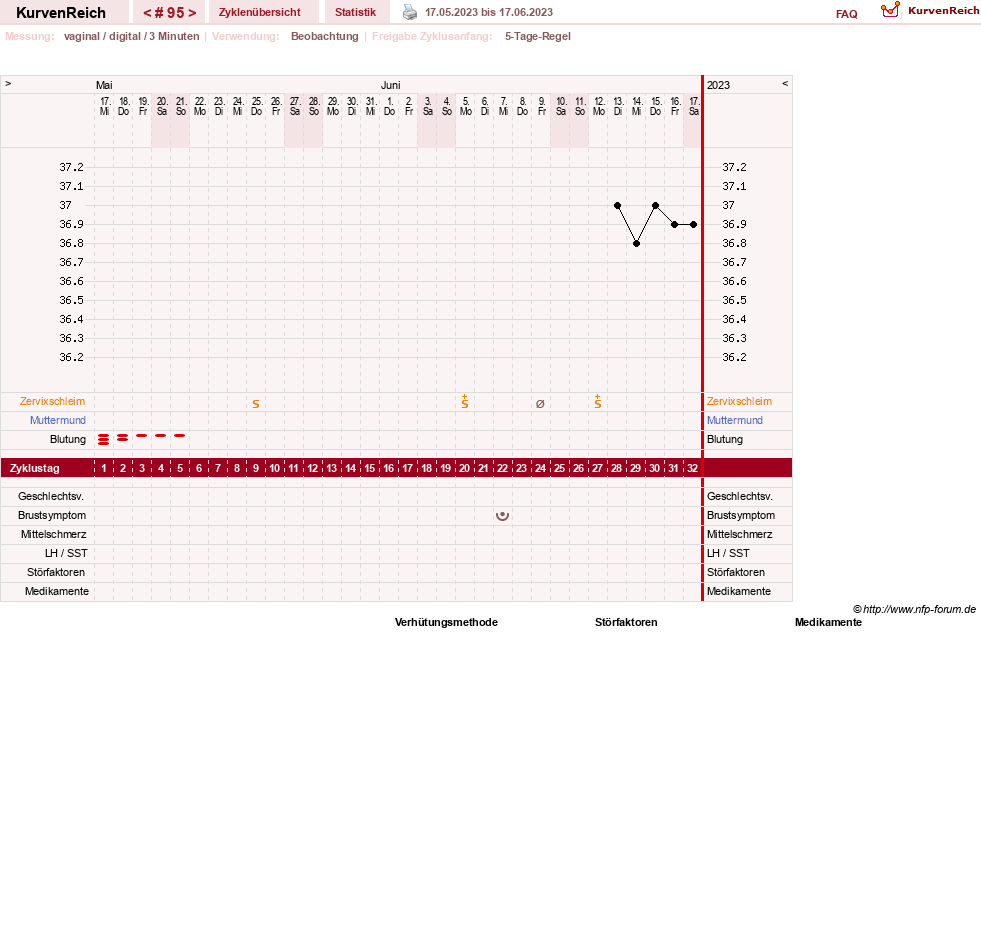Click the medium bleeding symbol on cycle day 2
981x941 pixels.
click(x=123, y=438)
